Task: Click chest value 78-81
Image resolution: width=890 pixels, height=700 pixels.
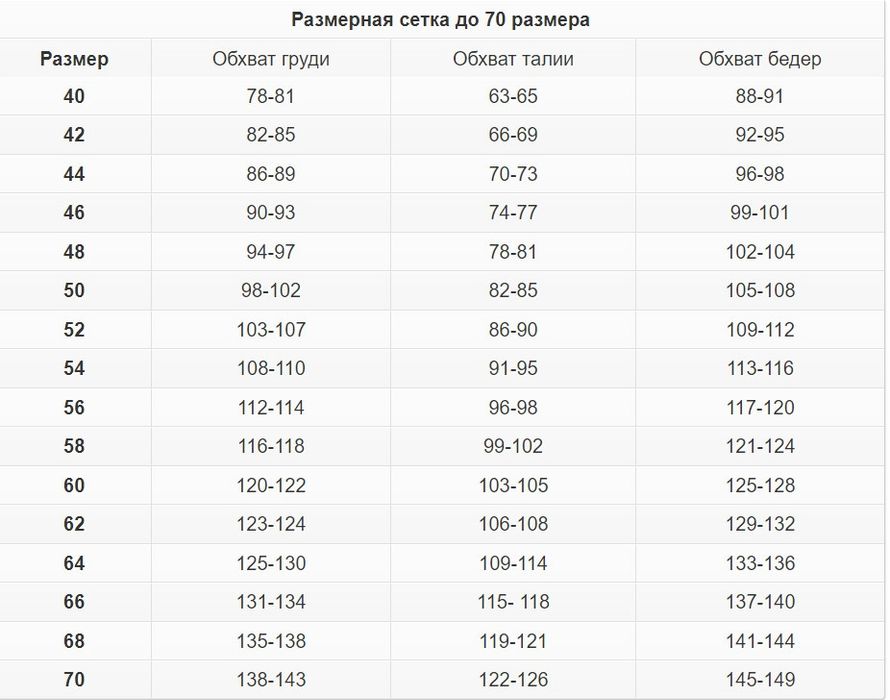Action: point(271,97)
